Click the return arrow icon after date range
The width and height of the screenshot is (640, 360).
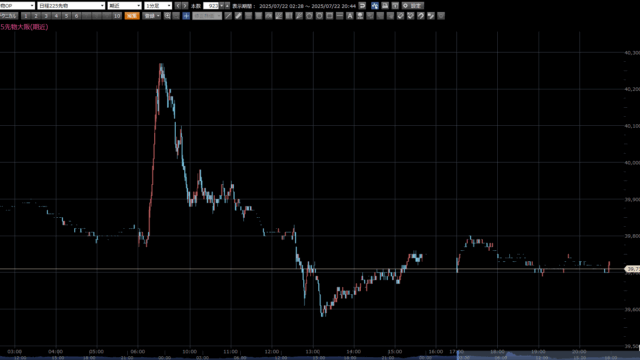click(x=362, y=6)
